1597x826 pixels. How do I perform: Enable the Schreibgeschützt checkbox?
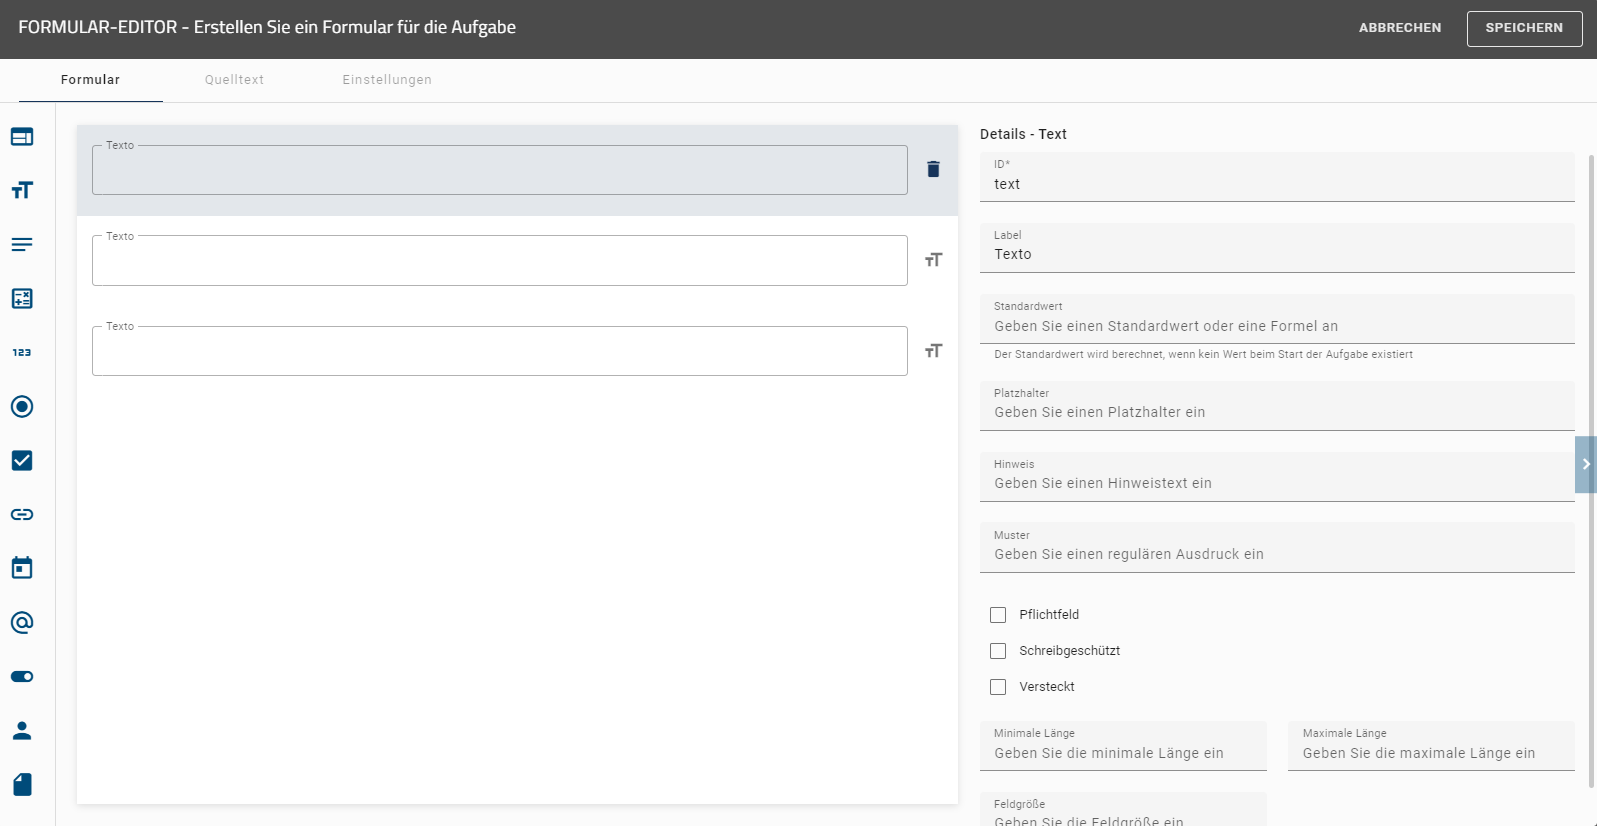pyautogui.click(x=998, y=651)
